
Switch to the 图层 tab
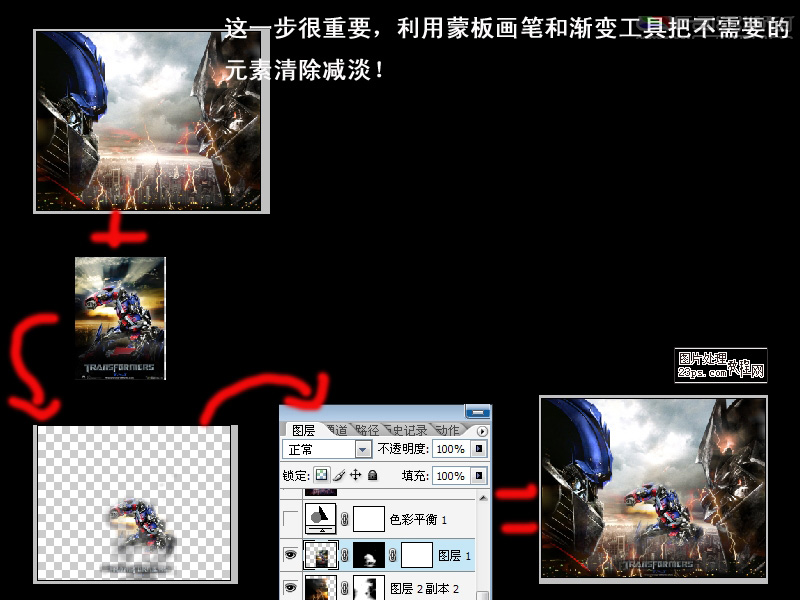[x=304, y=430]
